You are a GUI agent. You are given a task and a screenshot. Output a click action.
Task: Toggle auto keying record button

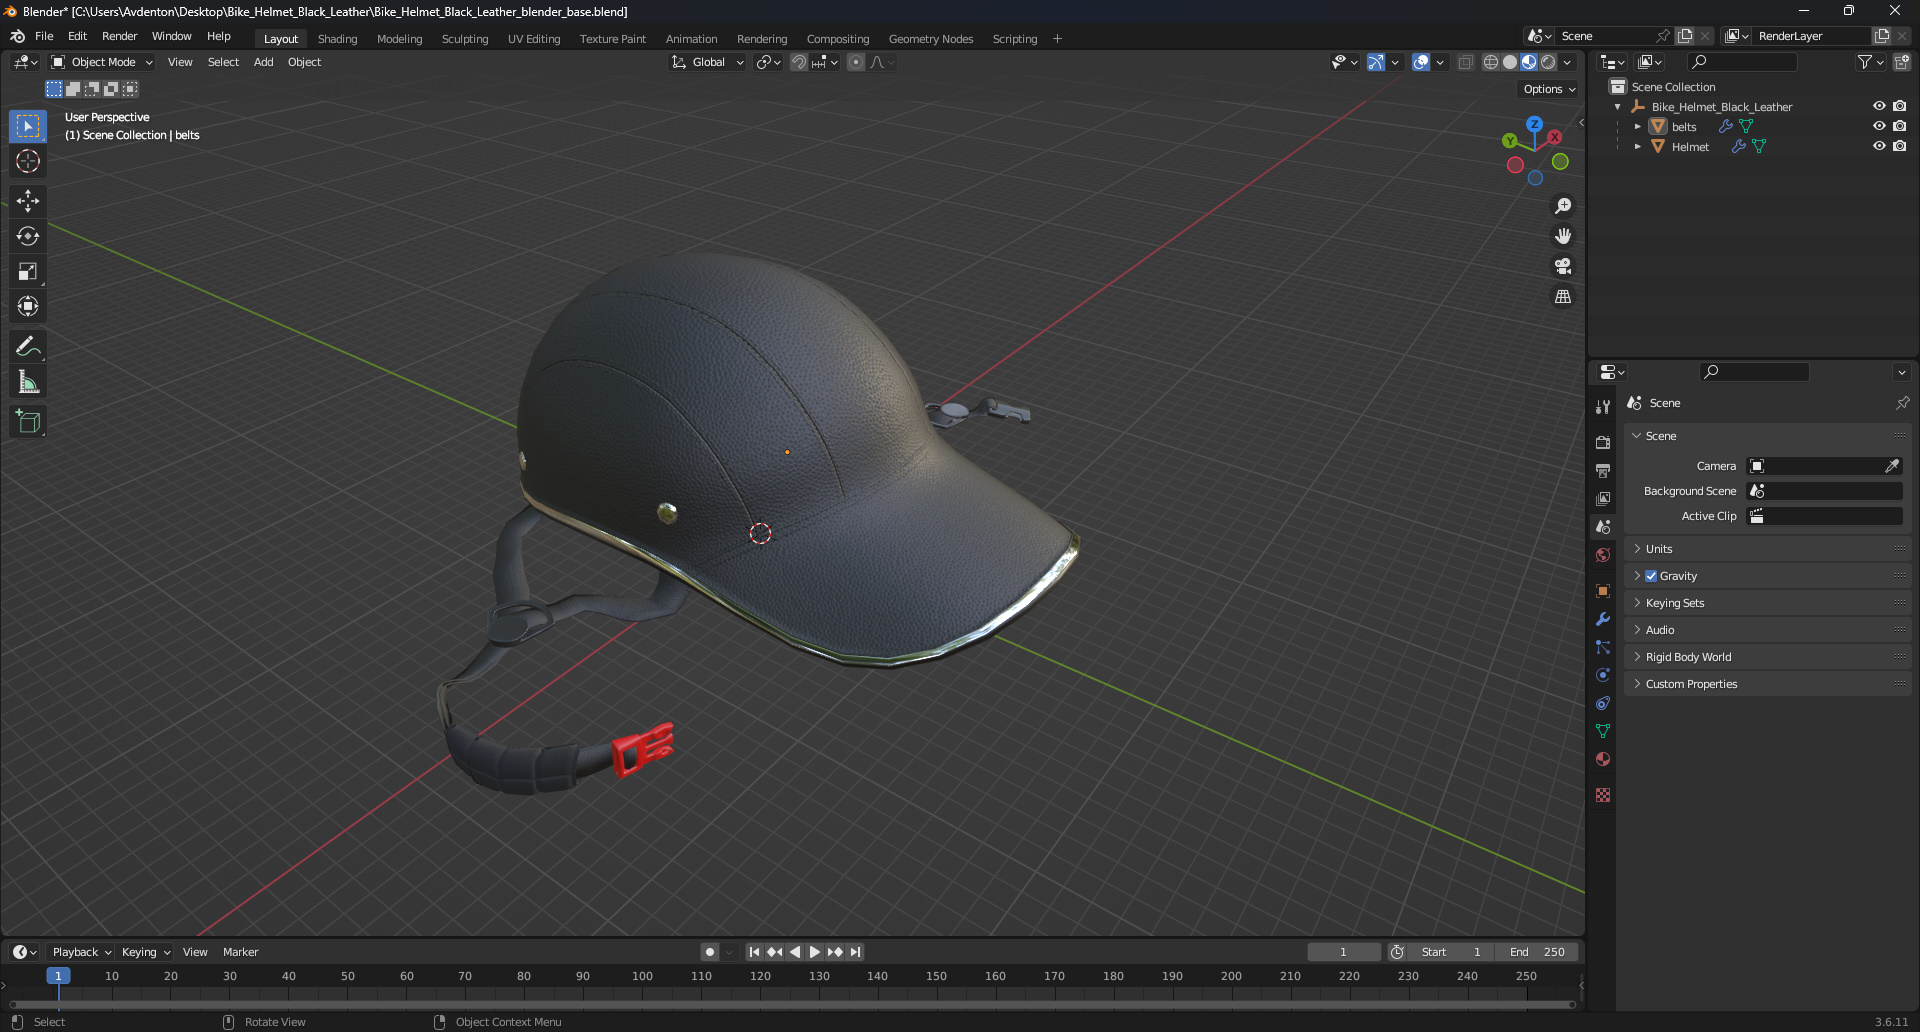[x=710, y=952]
